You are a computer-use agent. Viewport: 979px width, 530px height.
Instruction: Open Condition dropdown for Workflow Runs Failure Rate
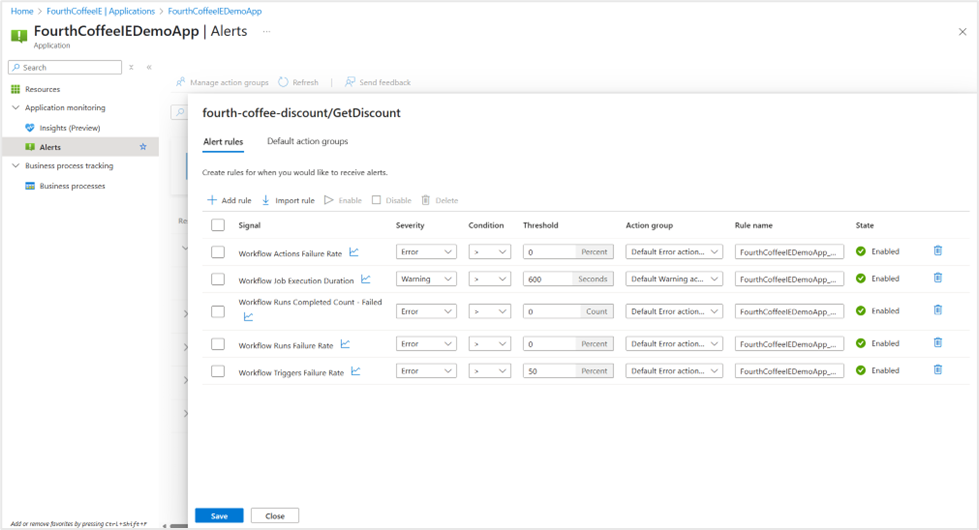coord(490,344)
